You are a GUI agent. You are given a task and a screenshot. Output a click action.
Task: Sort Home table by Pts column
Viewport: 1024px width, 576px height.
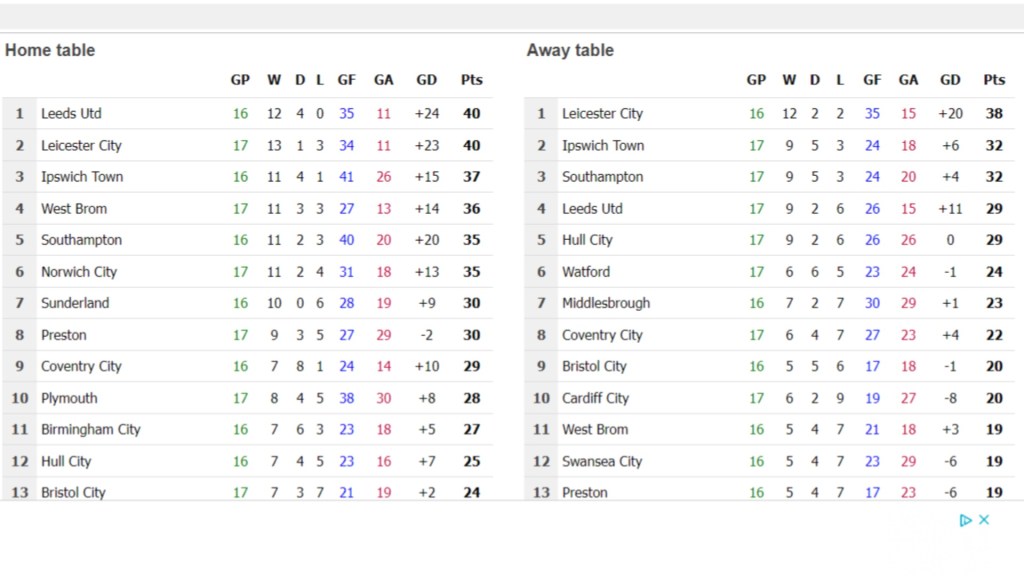click(x=471, y=80)
